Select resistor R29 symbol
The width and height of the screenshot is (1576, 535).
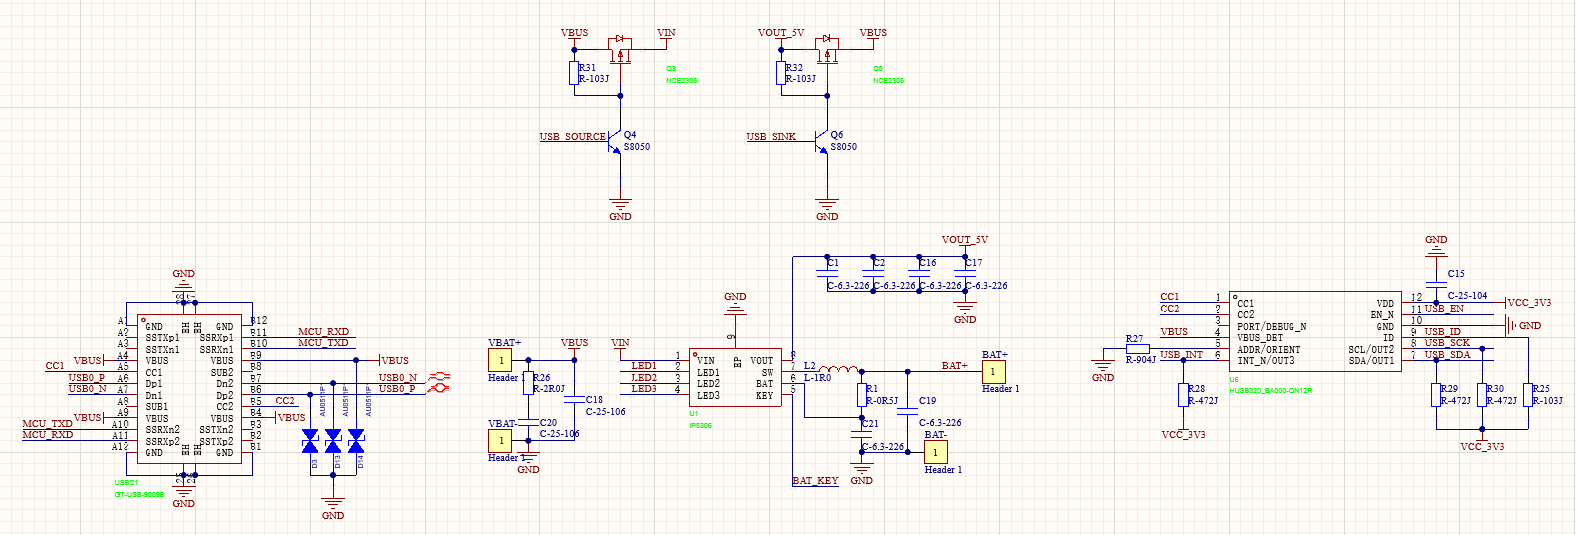point(1436,395)
